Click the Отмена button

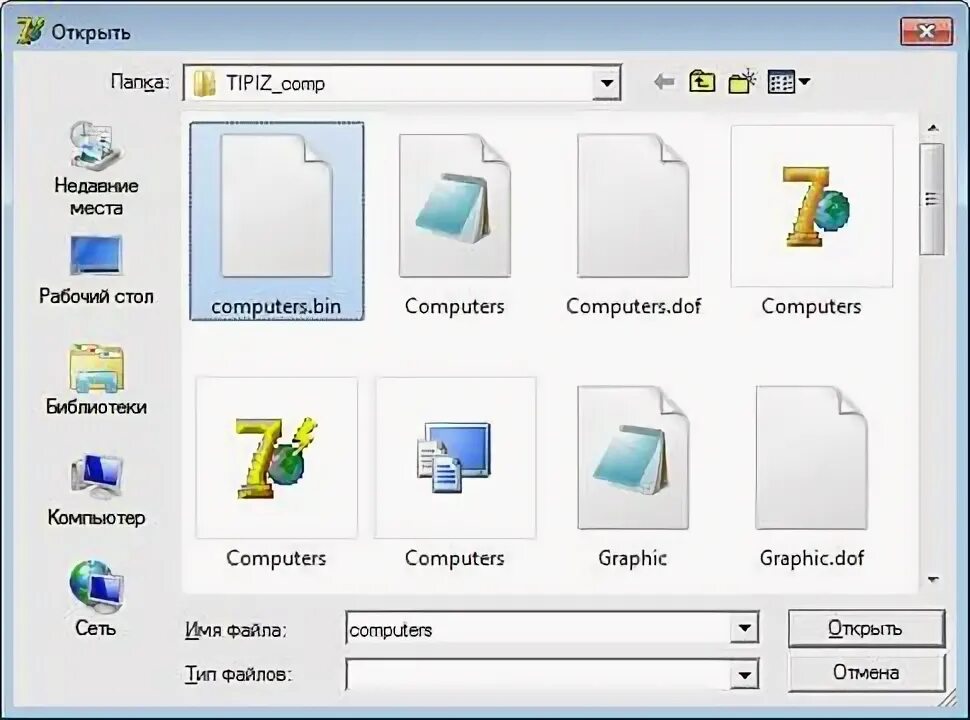tap(866, 672)
